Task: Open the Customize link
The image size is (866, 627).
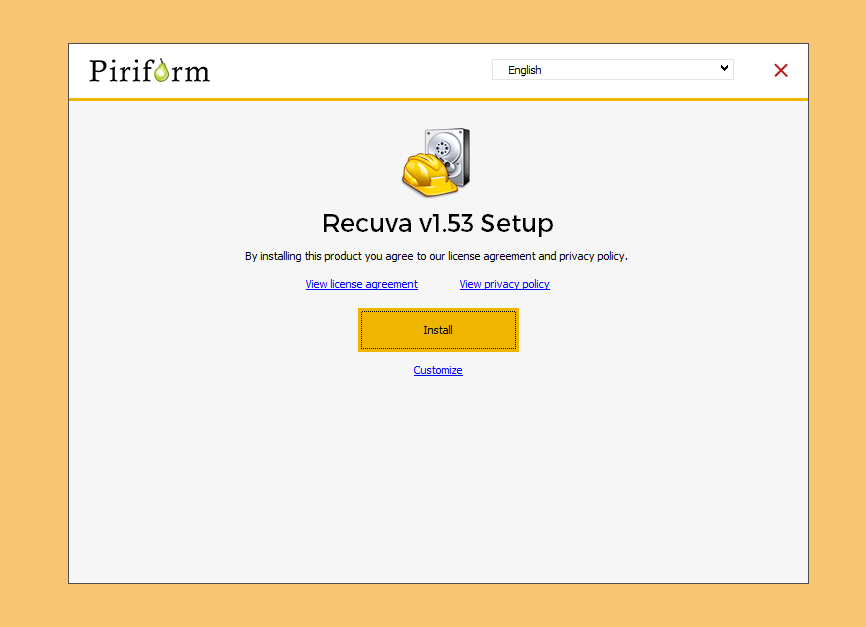Action: (x=438, y=370)
